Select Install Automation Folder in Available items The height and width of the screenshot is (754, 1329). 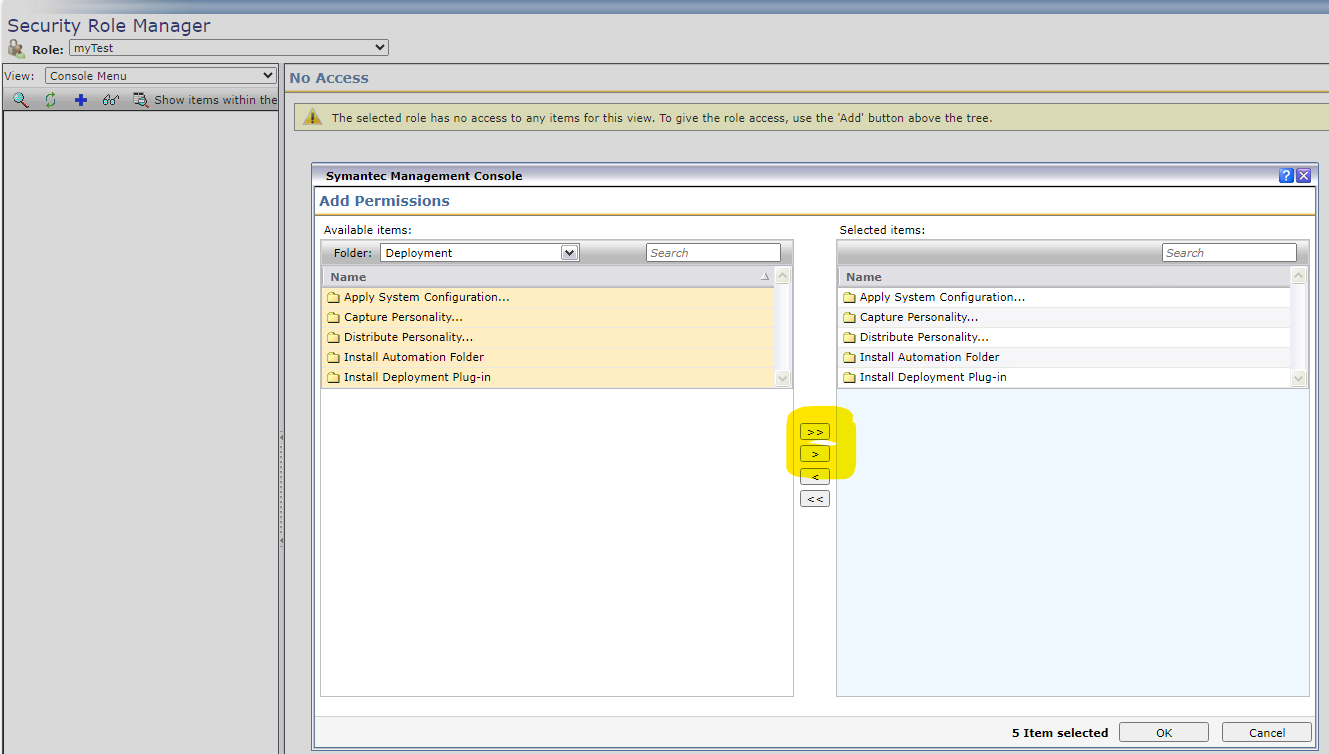[x=414, y=357]
